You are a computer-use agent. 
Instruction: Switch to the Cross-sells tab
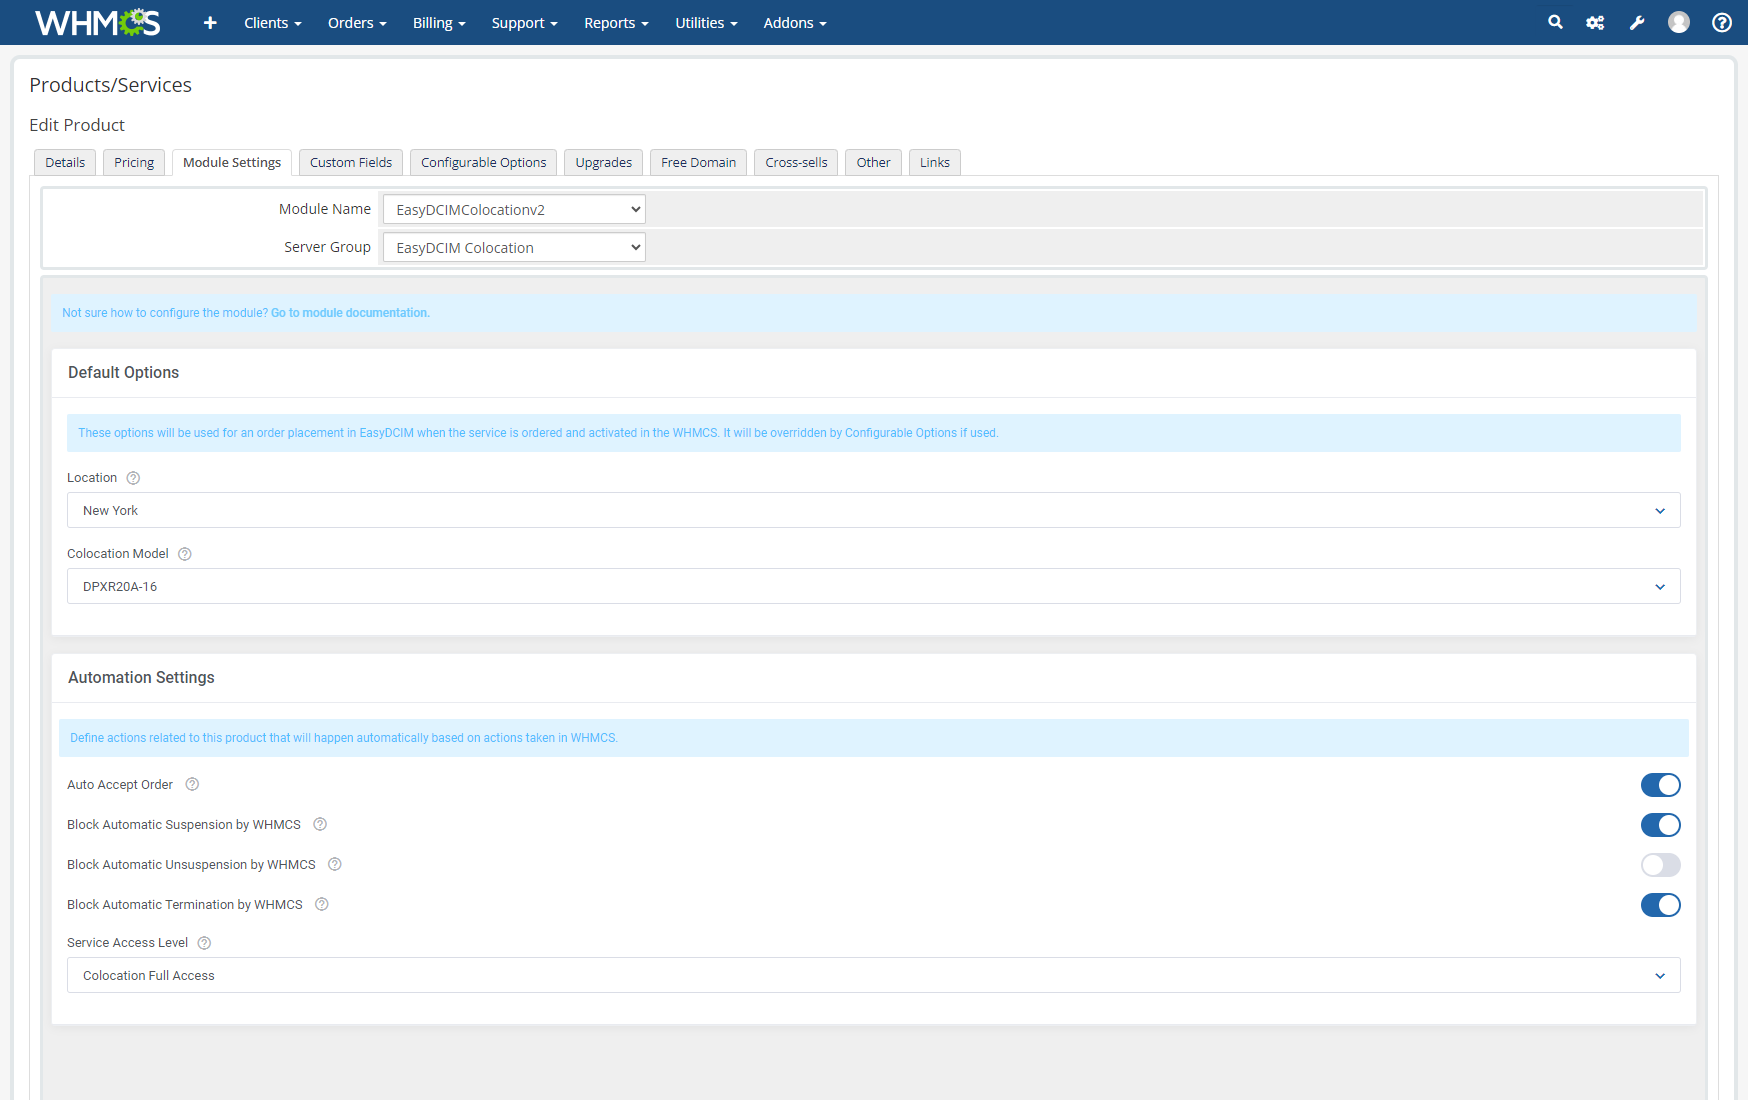point(796,162)
